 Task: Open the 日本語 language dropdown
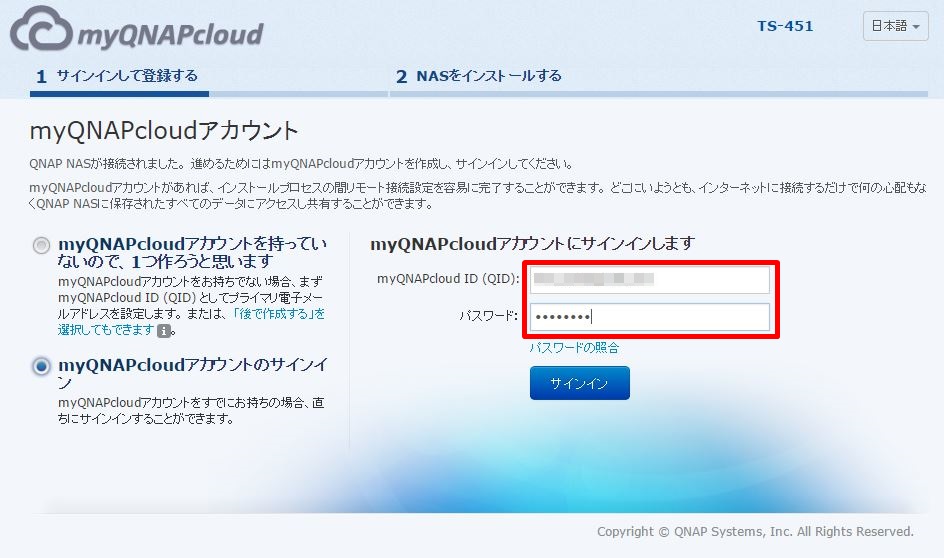[x=895, y=26]
